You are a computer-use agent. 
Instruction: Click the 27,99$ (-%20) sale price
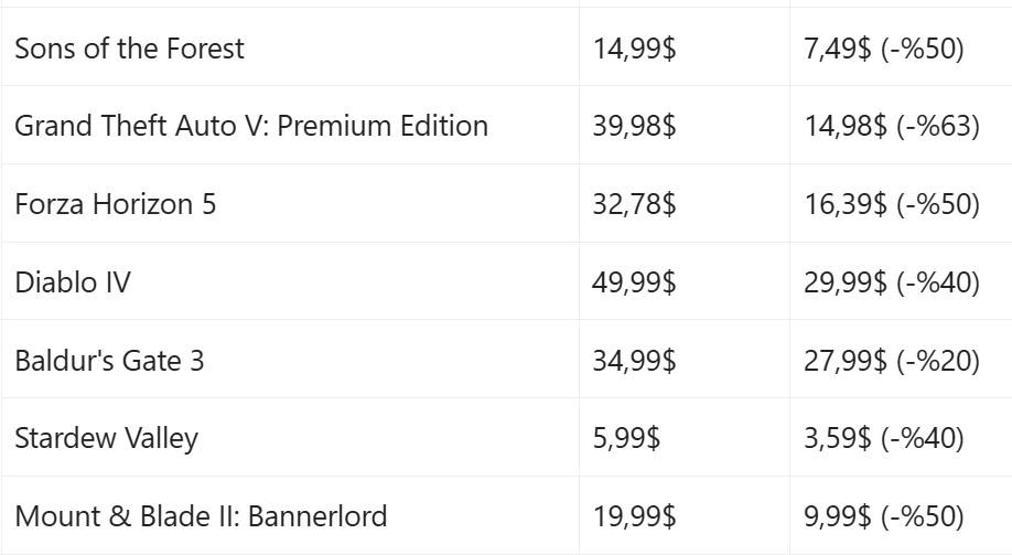tap(891, 360)
